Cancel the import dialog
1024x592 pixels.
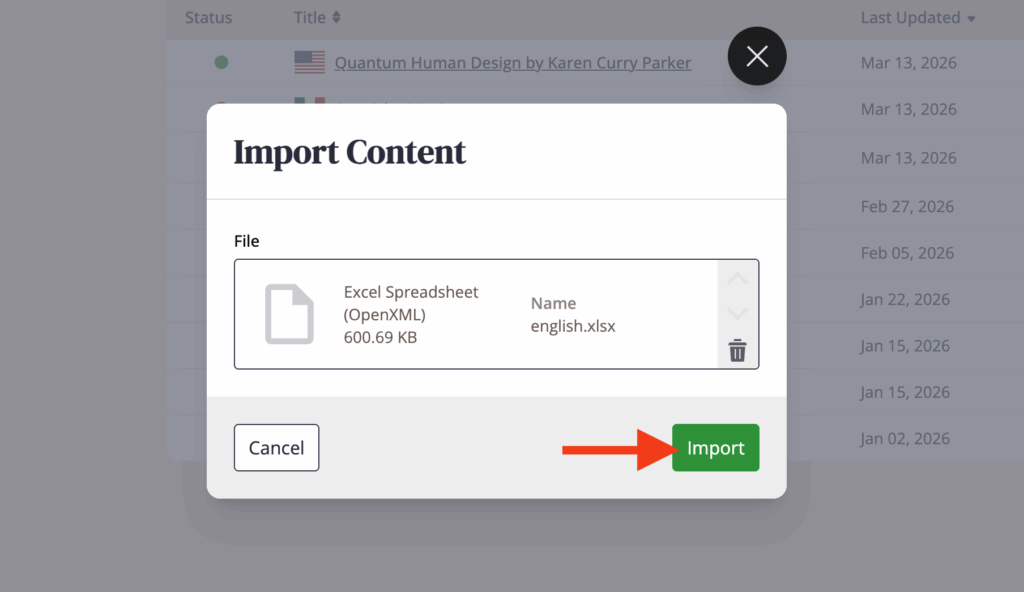coord(276,447)
